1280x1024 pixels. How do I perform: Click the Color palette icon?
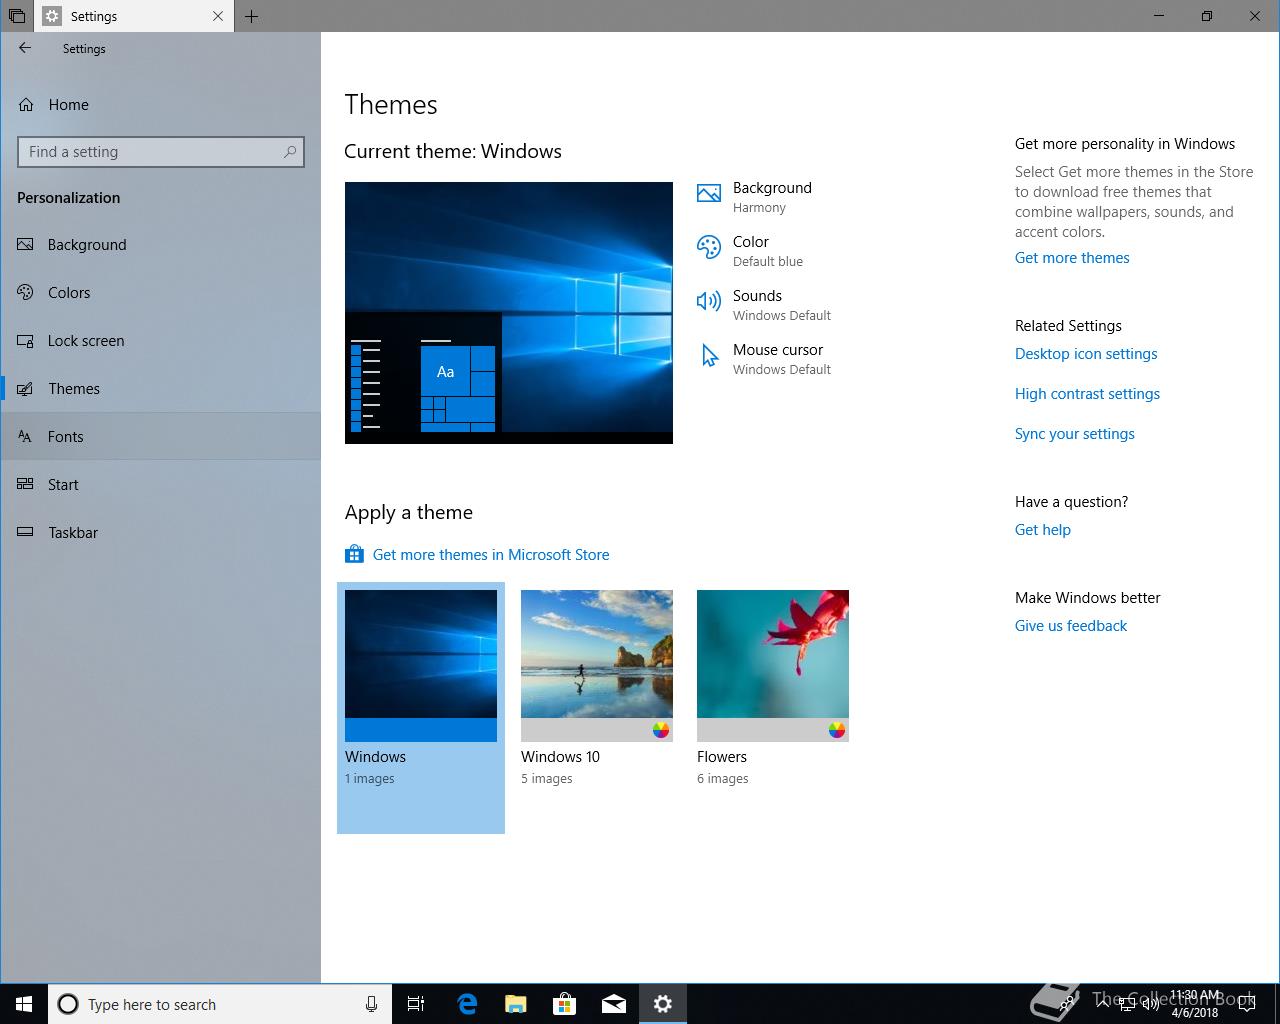pos(709,248)
